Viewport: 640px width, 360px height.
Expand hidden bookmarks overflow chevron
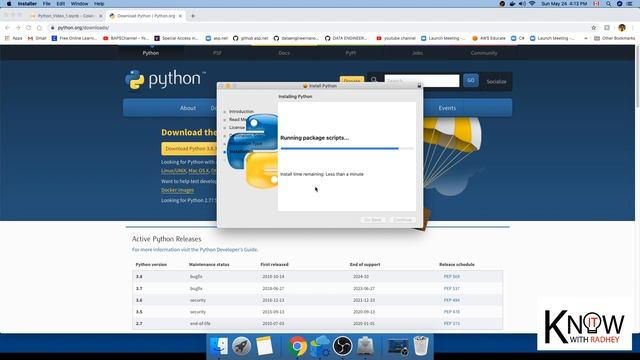[x=586, y=38]
